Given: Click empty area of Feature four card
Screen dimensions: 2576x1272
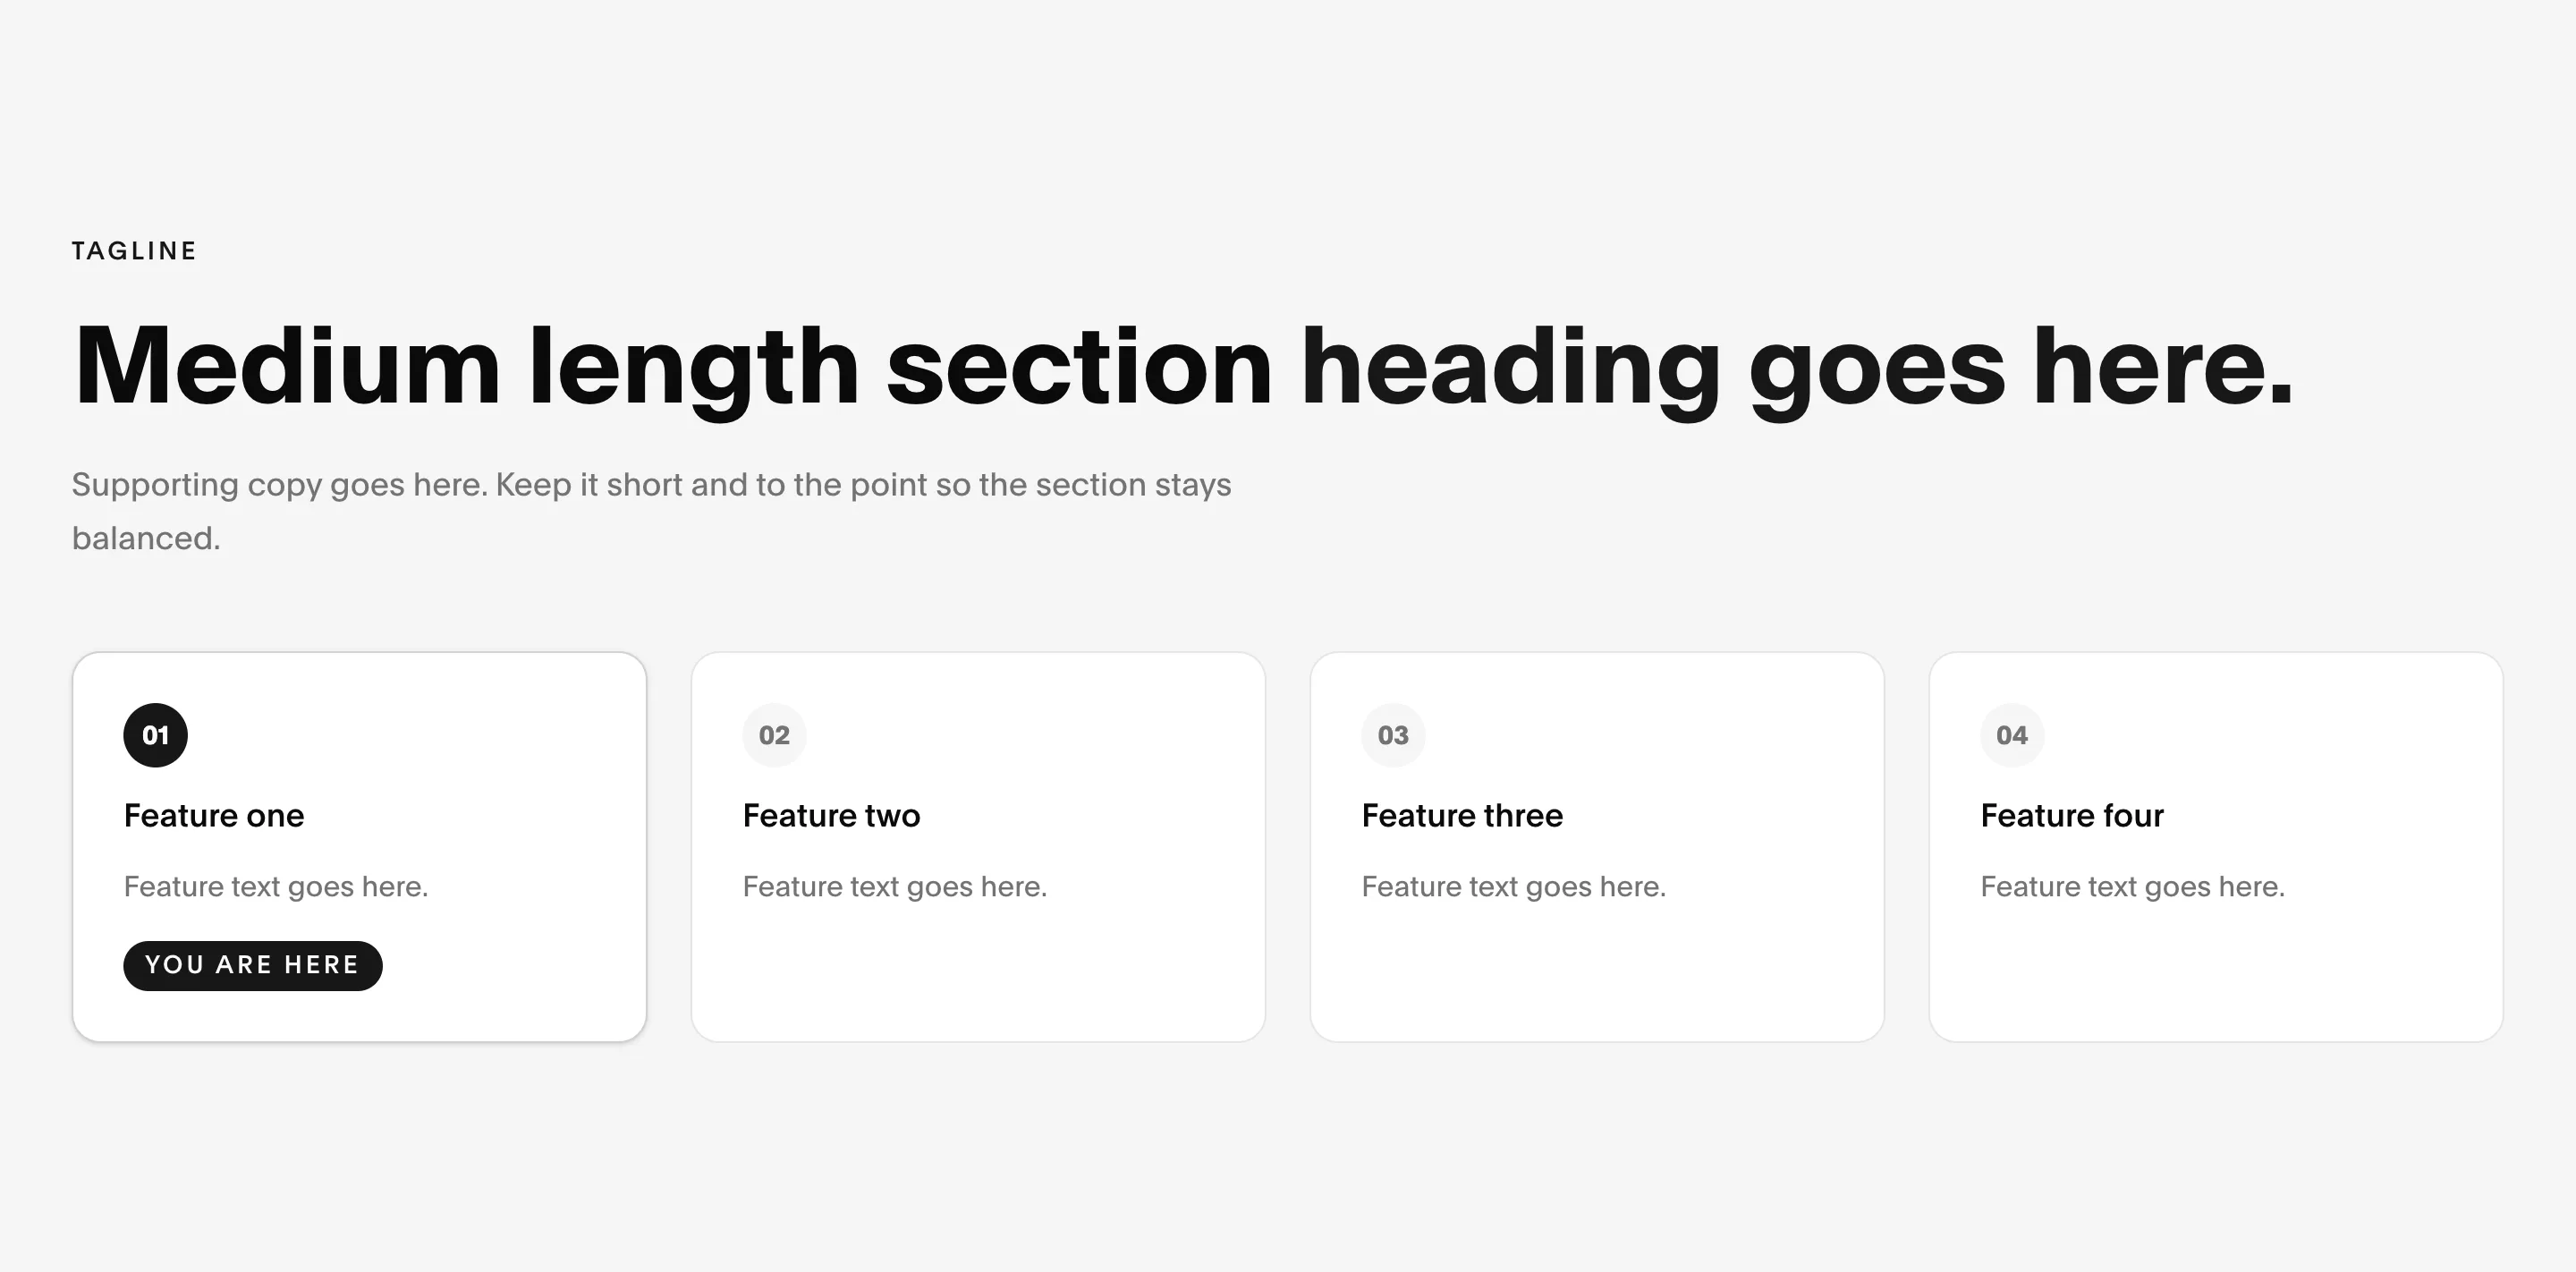Looking at the screenshot, I should (x=2216, y=975).
